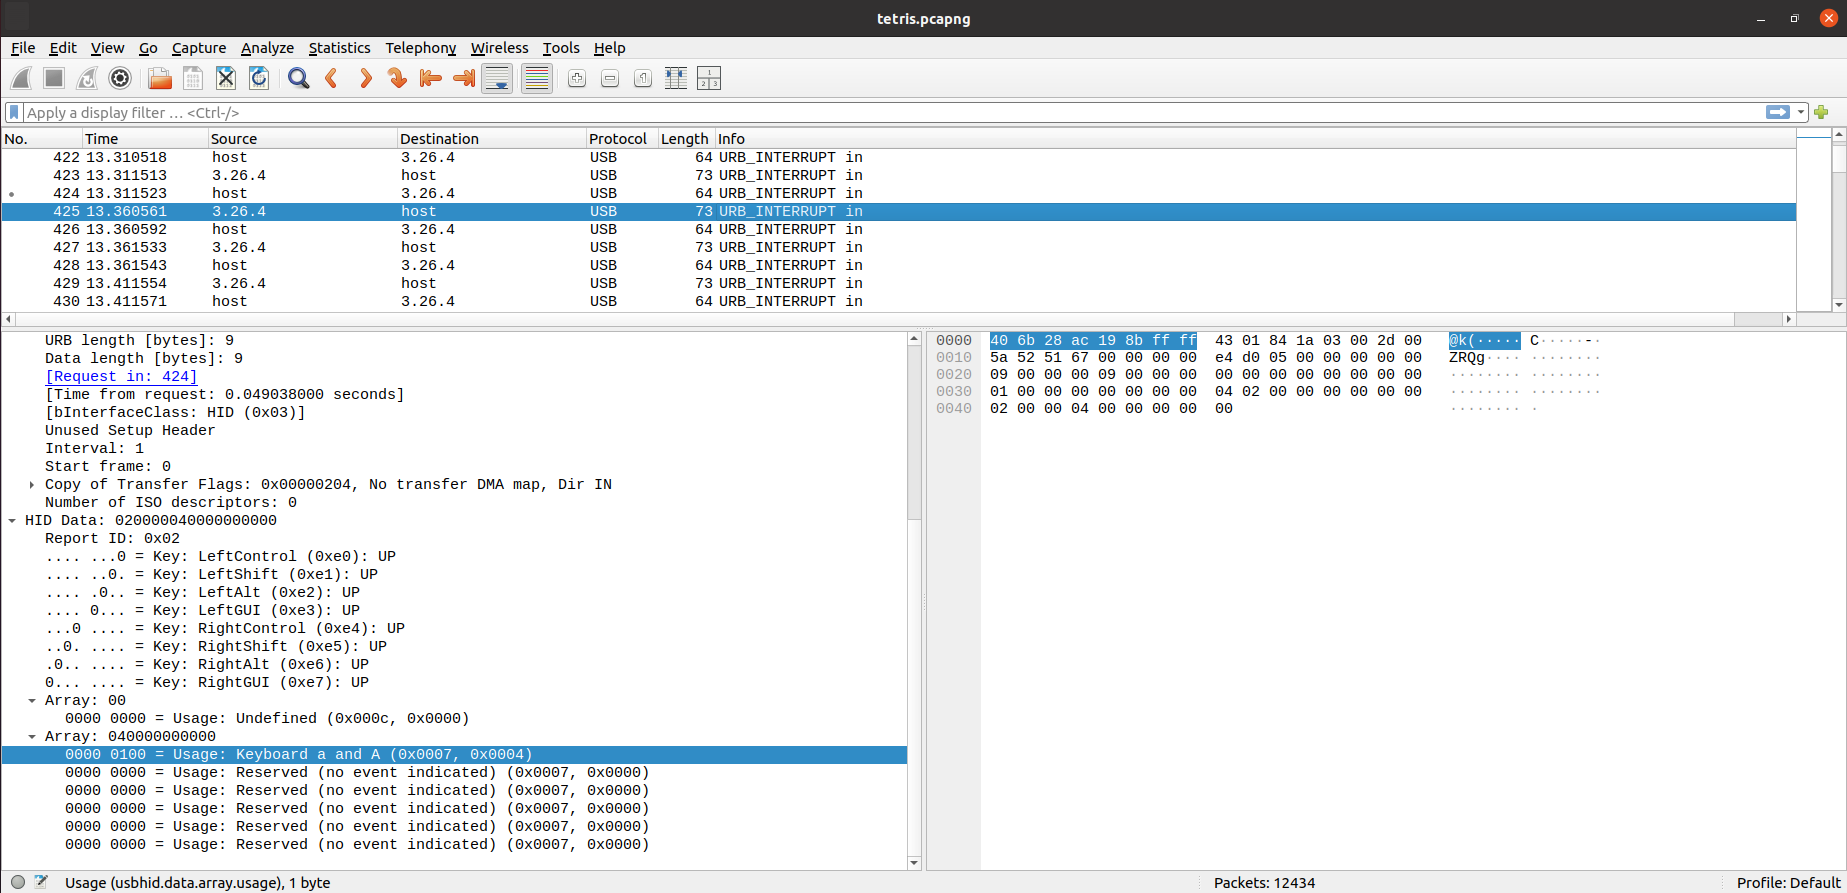Toggle packet list colorization
Viewport: 1847px width, 893px height.
click(x=537, y=78)
